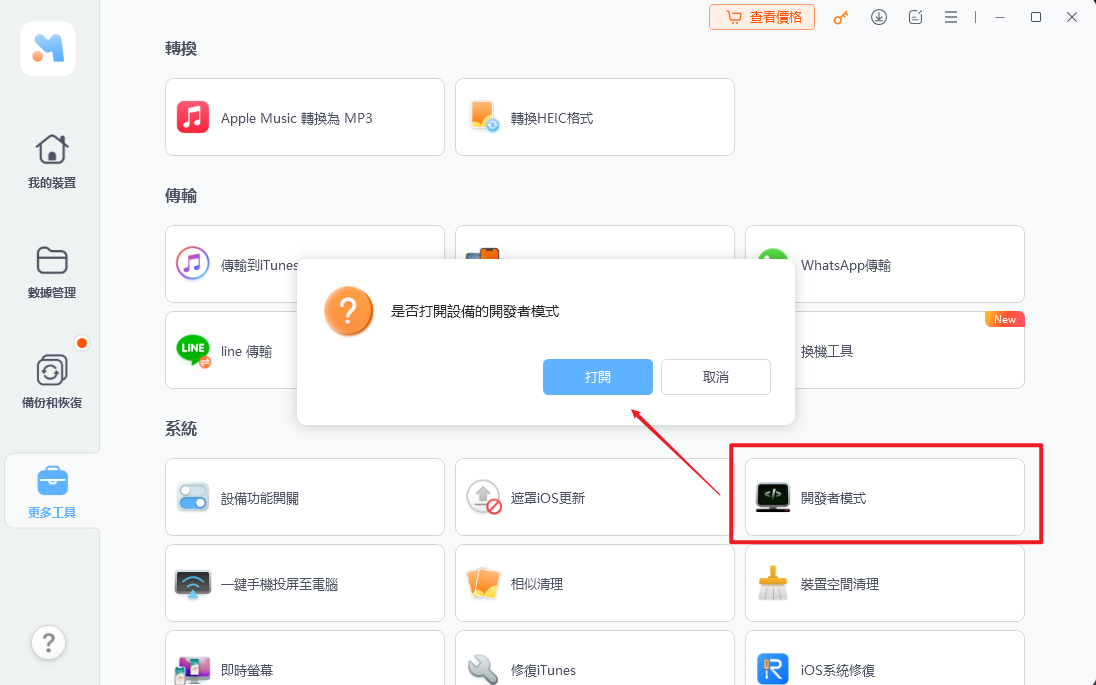The width and height of the screenshot is (1096, 685).
Task: Open the 我的裝置 sidebar tab
Action: click(51, 161)
